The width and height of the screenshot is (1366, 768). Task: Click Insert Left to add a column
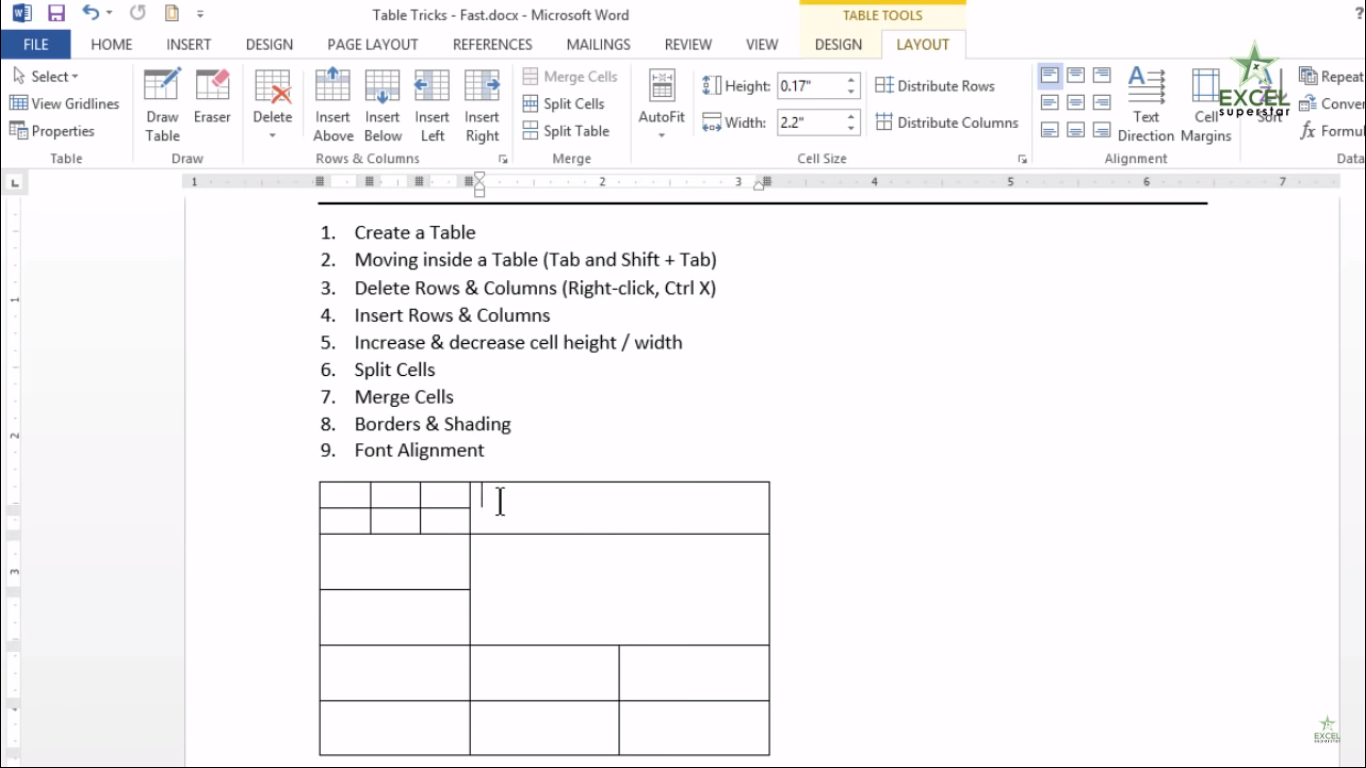[x=432, y=106]
